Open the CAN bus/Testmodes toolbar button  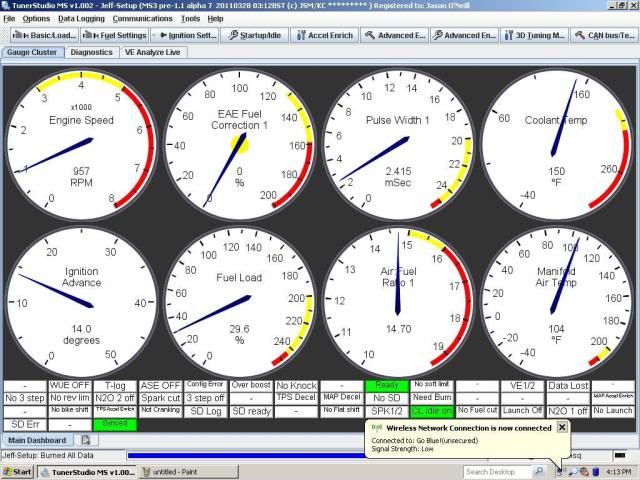(x=604, y=36)
